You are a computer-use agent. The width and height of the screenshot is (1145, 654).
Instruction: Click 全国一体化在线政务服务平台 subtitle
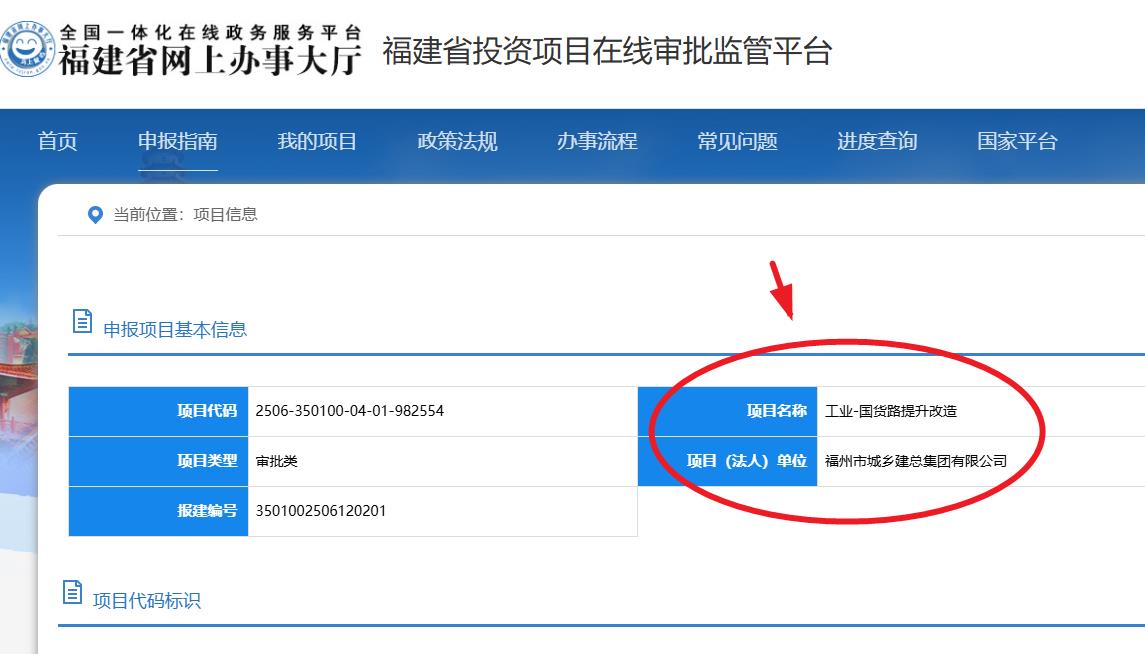pos(210,32)
